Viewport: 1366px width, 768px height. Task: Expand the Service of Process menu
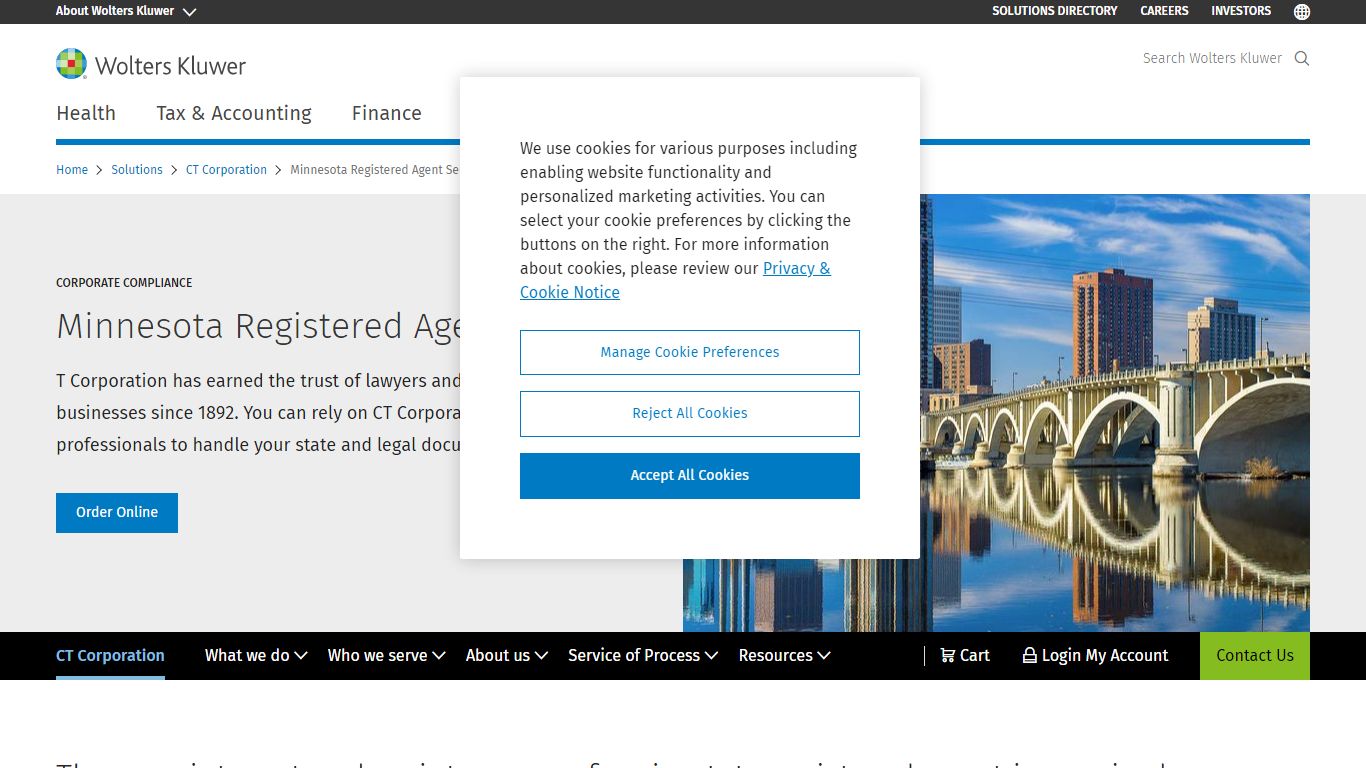pos(643,656)
